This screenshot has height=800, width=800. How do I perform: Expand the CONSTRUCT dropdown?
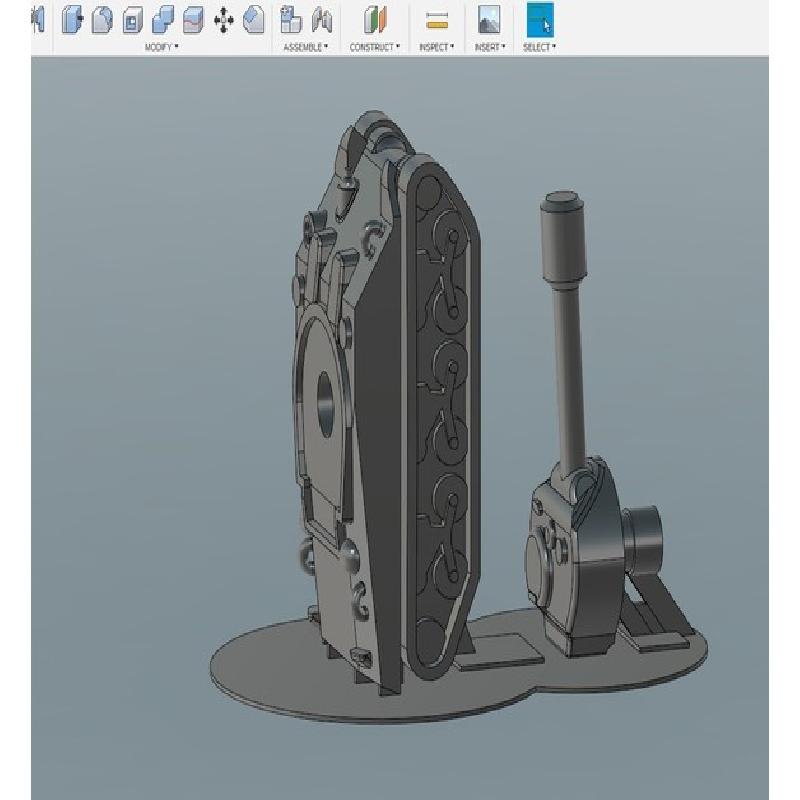click(375, 47)
